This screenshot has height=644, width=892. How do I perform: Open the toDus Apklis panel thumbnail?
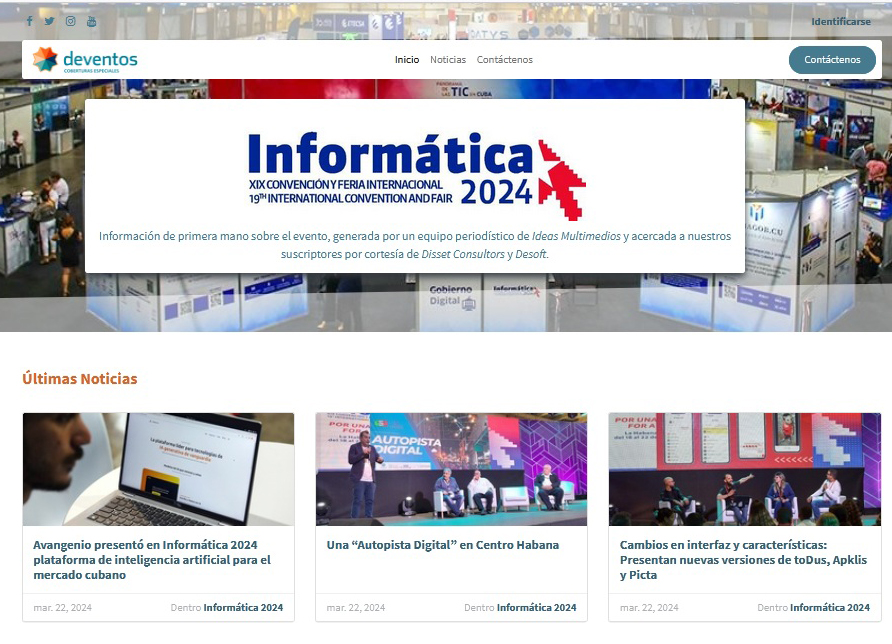point(745,469)
